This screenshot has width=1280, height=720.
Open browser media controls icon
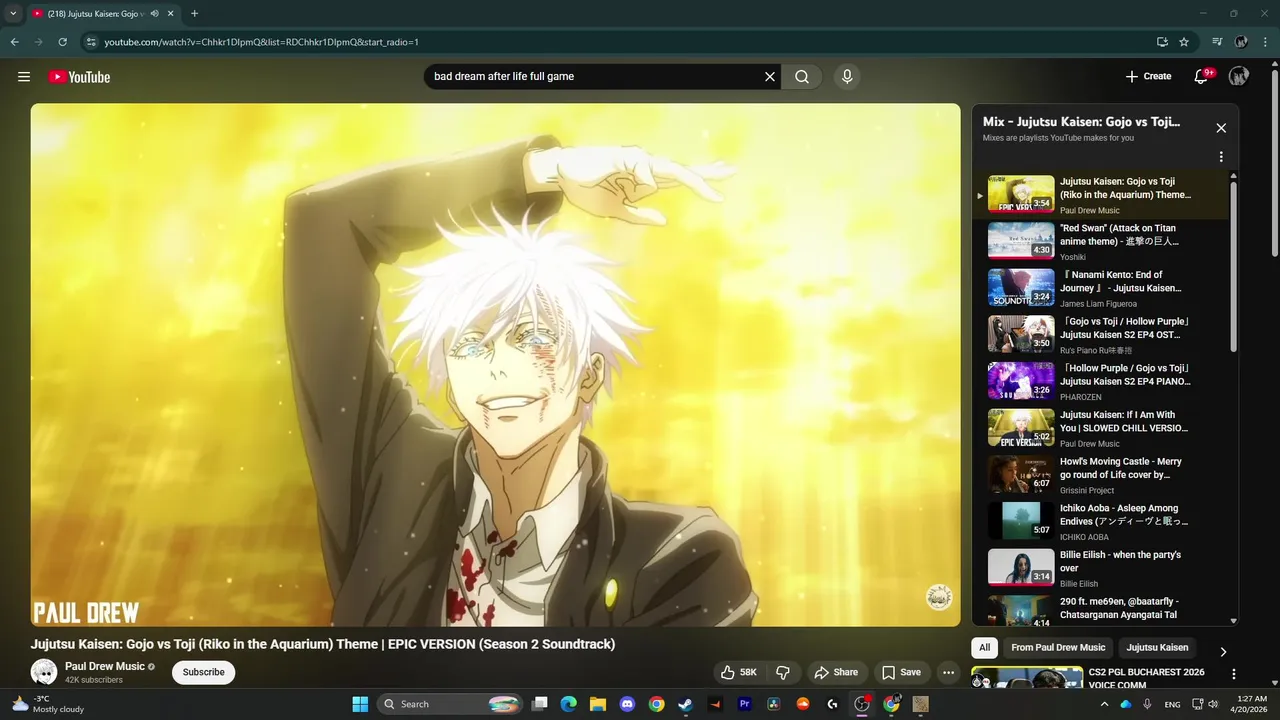pos(1217,42)
